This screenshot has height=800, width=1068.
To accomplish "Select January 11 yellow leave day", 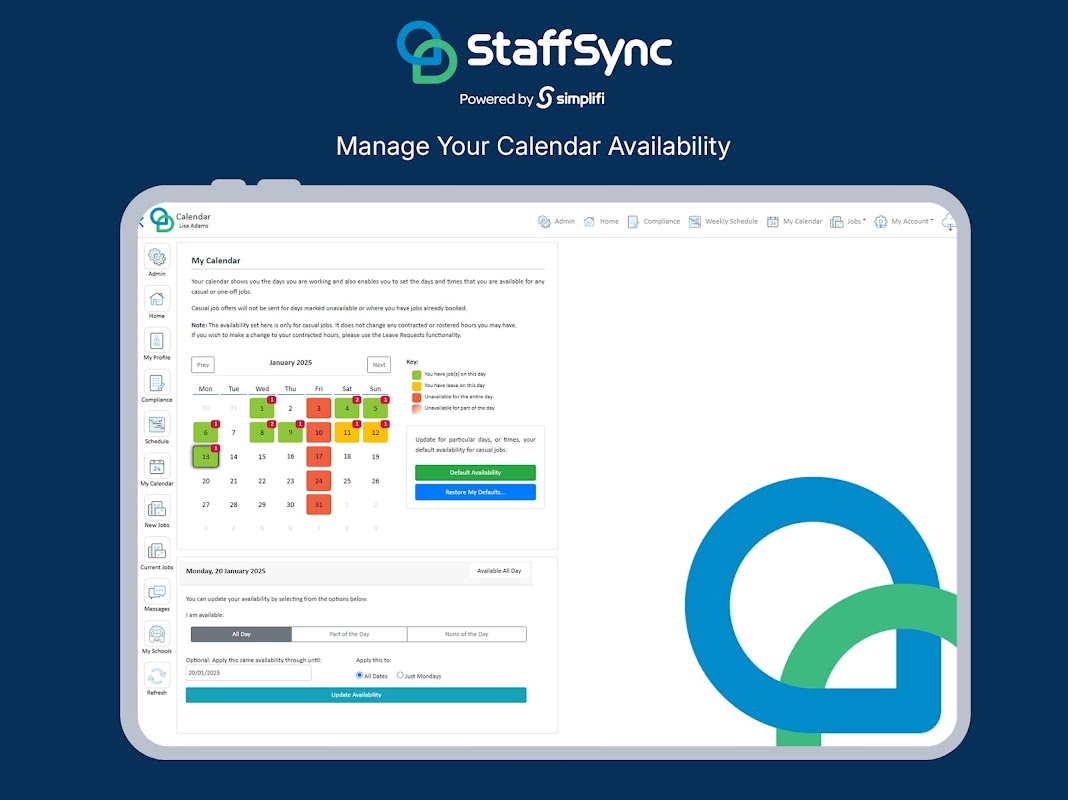I will click(x=347, y=432).
